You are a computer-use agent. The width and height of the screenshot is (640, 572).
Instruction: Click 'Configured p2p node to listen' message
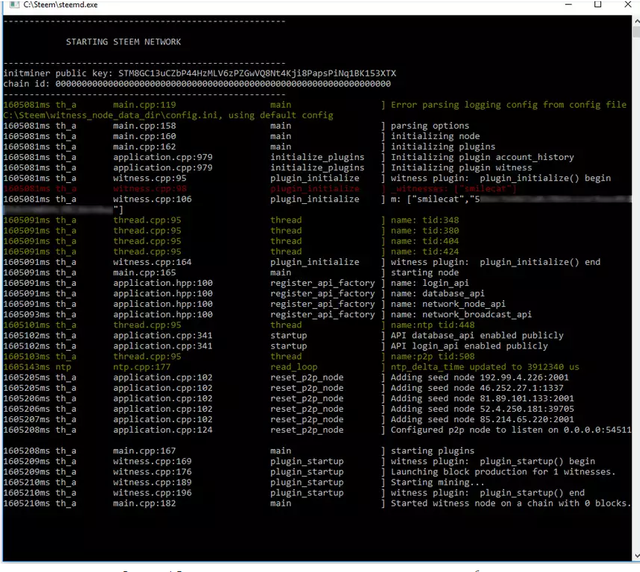coord(511,430)
